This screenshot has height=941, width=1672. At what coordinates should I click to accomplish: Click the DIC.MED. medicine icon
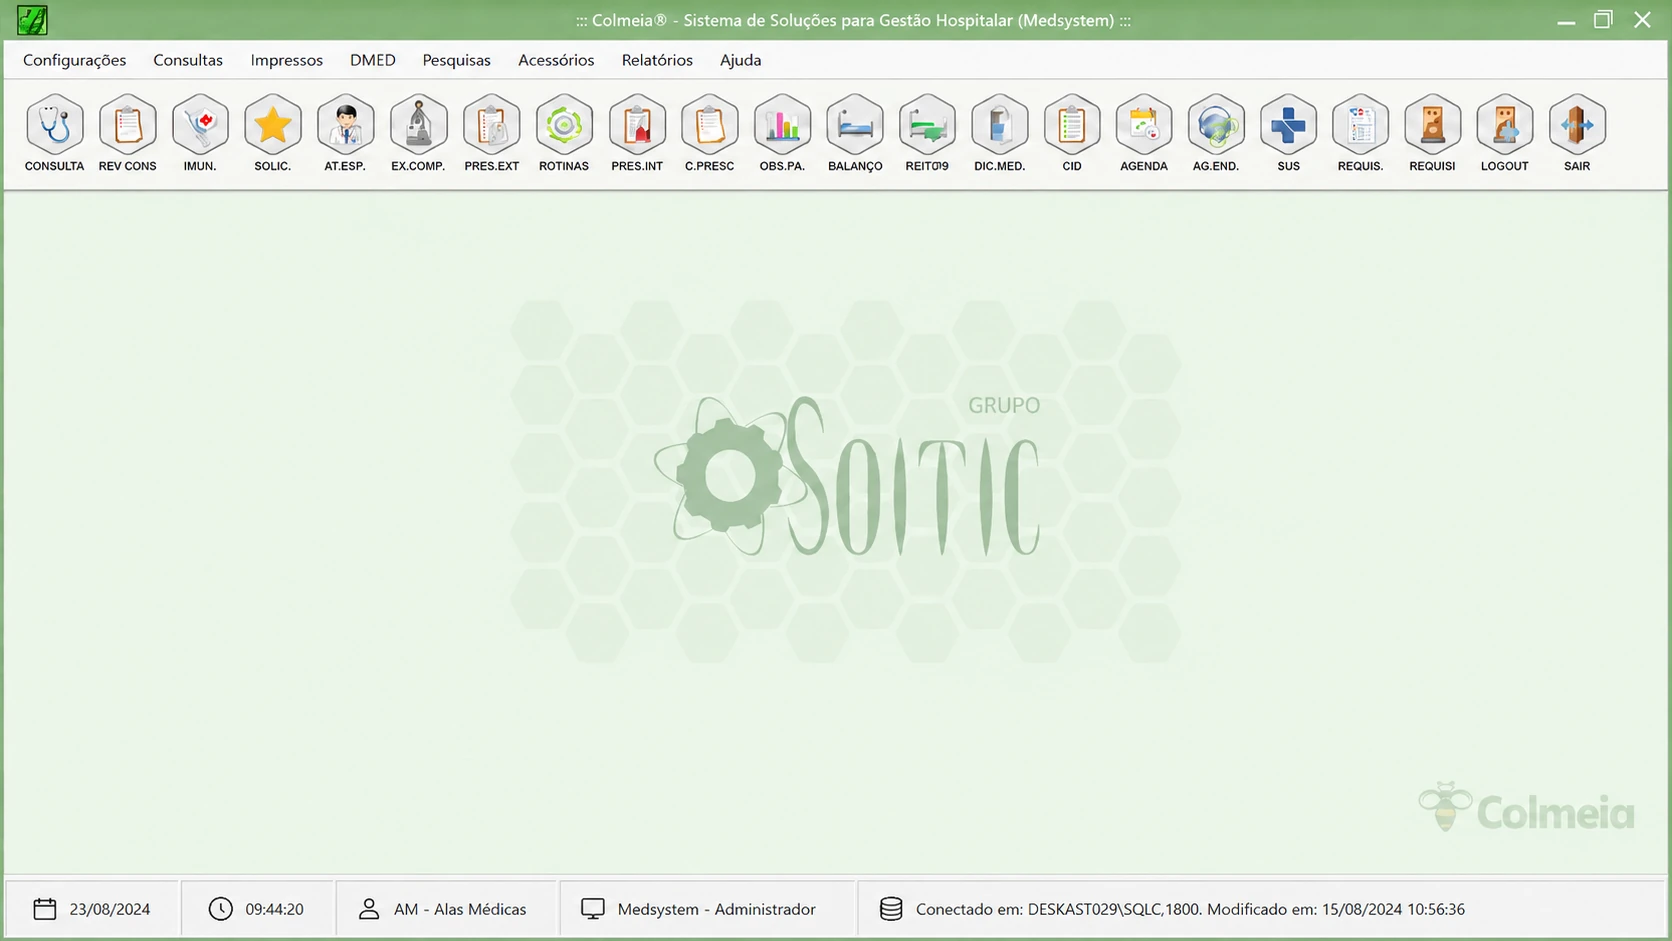tap(1000, 125)
